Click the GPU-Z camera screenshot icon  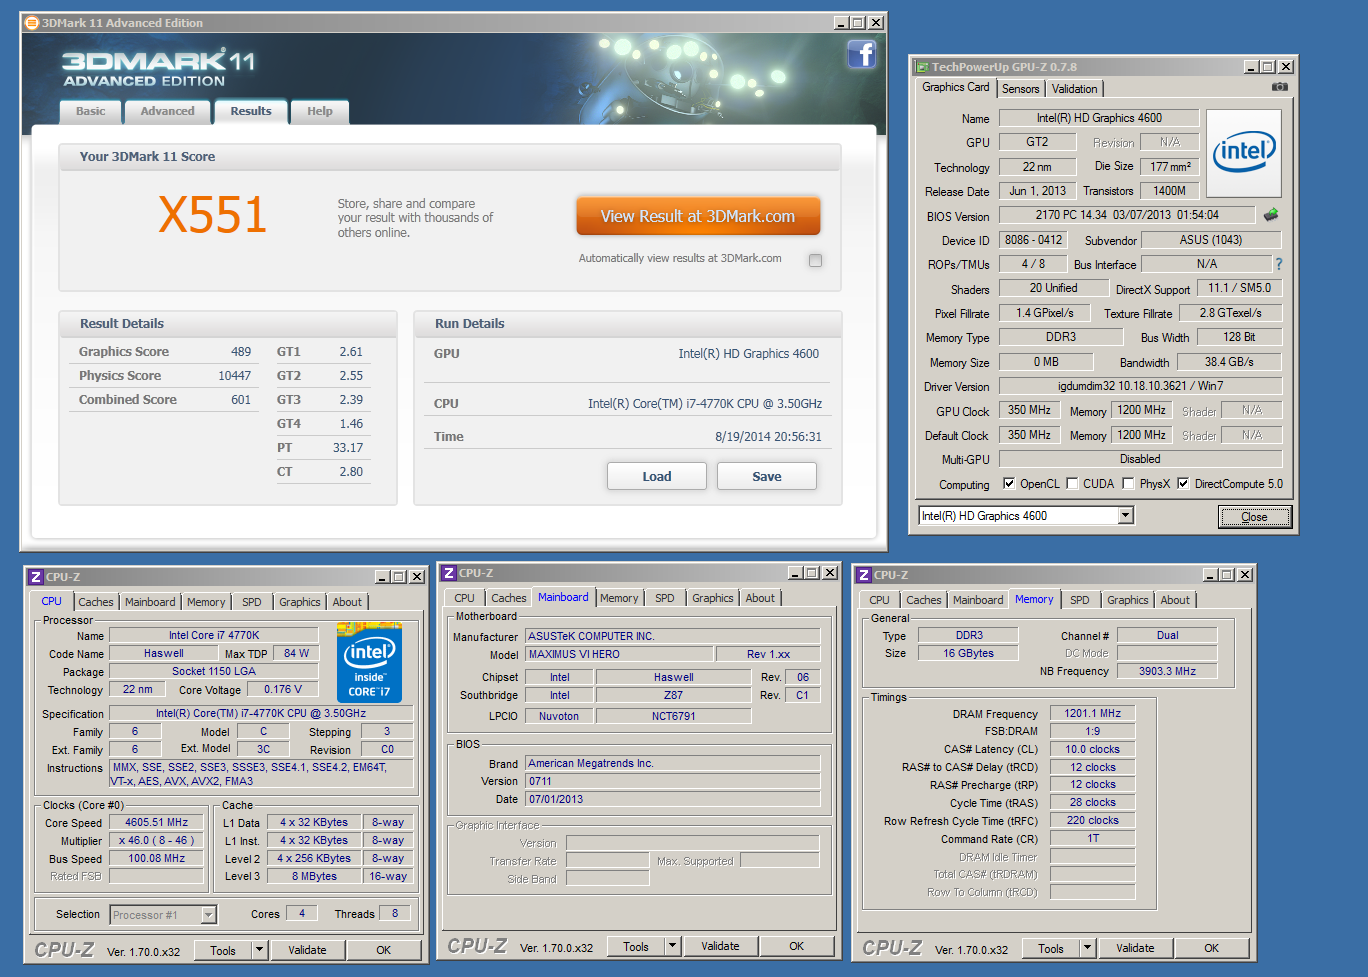[x=1279, y=87]
